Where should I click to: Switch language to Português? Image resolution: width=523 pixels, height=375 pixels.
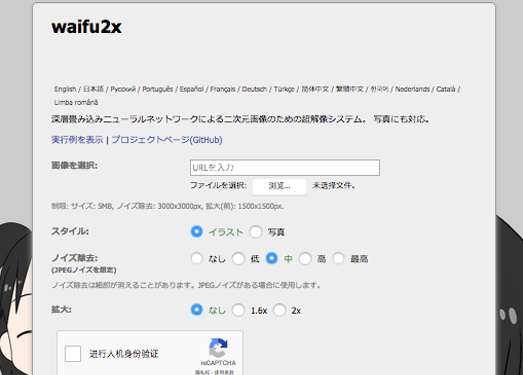pyautogui.click(x=157, y=89)
